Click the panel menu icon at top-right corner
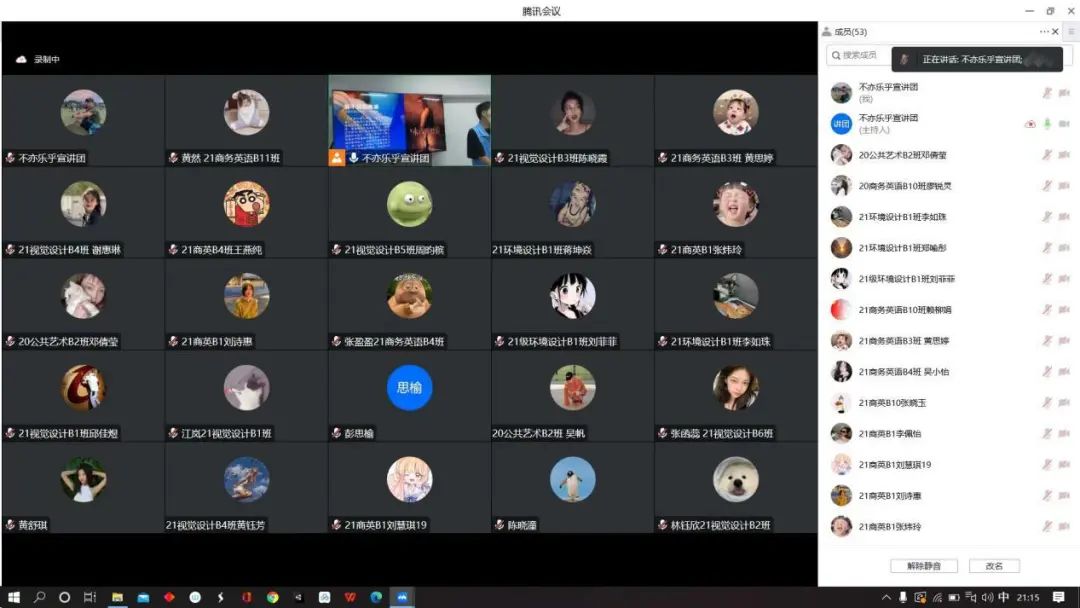This screenshot has height=608, width=1080. pos(1071,32)
